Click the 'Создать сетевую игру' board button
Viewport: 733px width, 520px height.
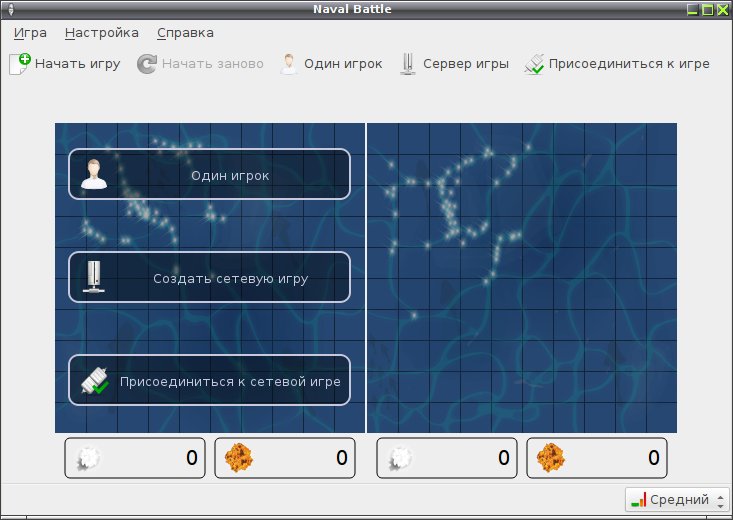coord(209,277)
